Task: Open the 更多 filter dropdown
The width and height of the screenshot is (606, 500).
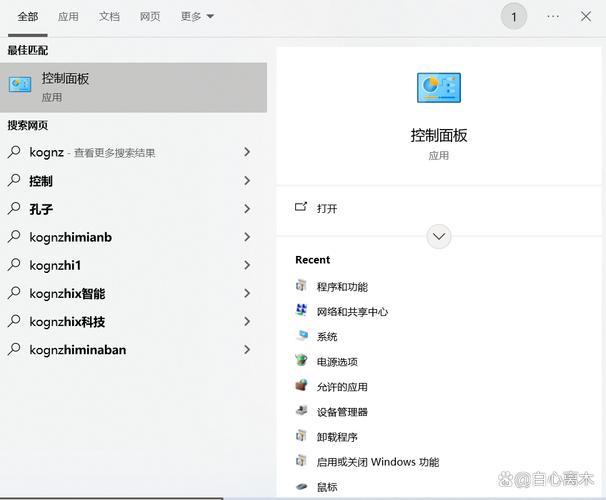Action: [197, 17]
